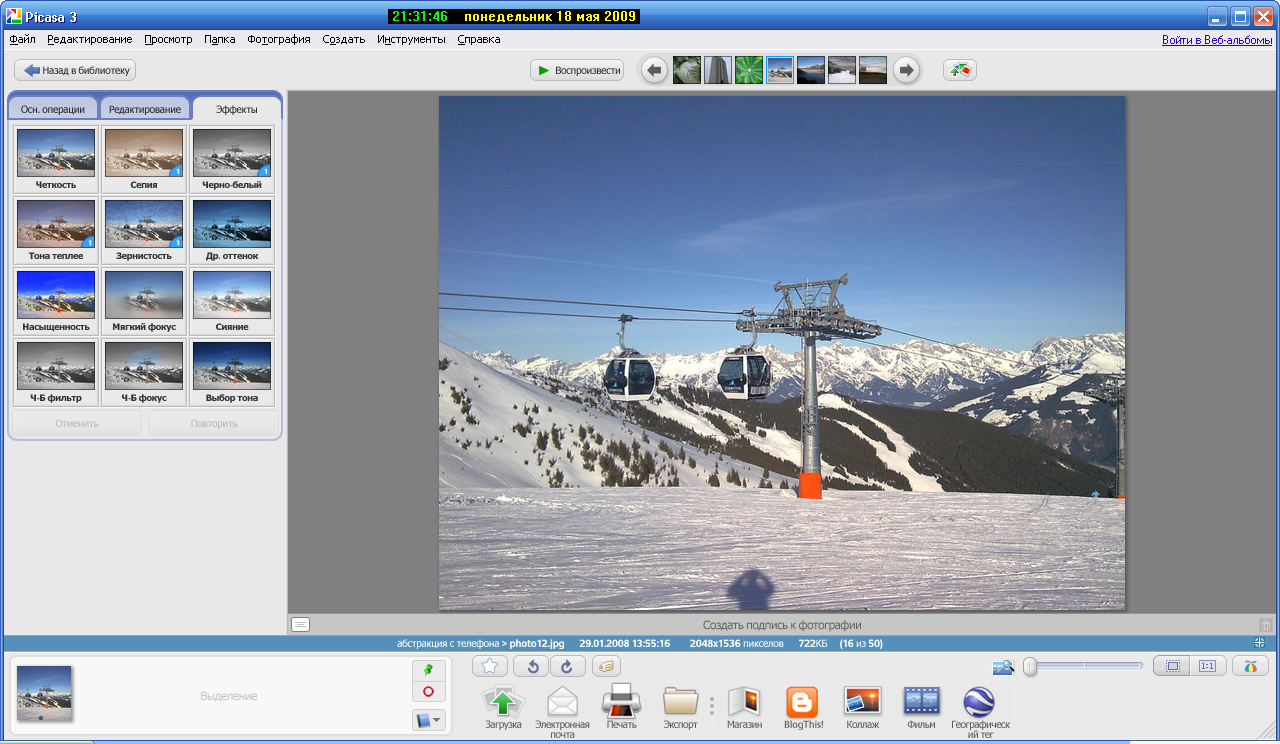Switch to the Редактирование tab in edit panel
Screen dimensions: 1280x744
click(x=145, y=109)
